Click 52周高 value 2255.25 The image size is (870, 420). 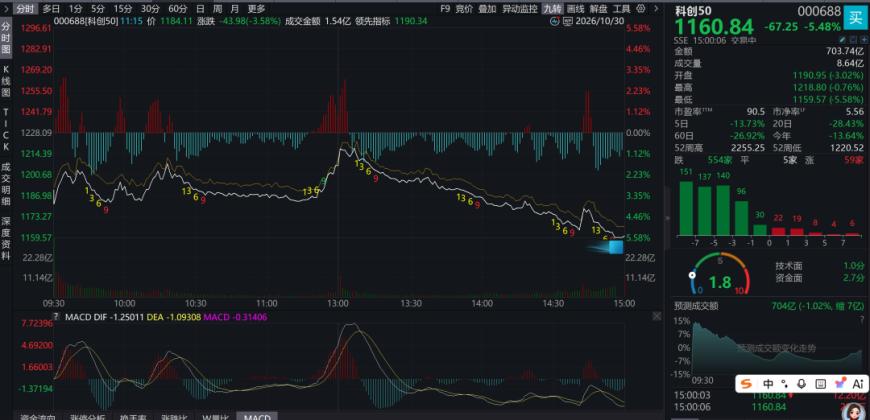(748, 147)
